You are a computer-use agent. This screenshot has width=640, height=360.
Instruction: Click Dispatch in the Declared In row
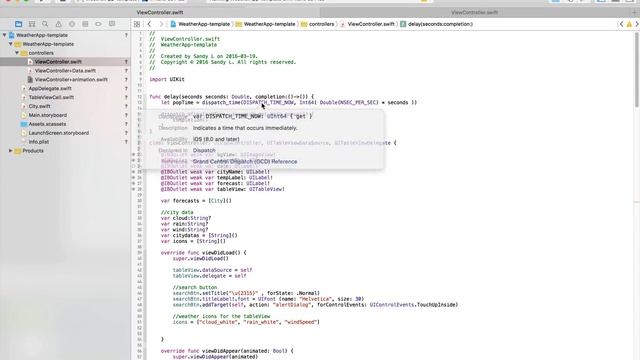pyautogui.click(x=204, y=150)
